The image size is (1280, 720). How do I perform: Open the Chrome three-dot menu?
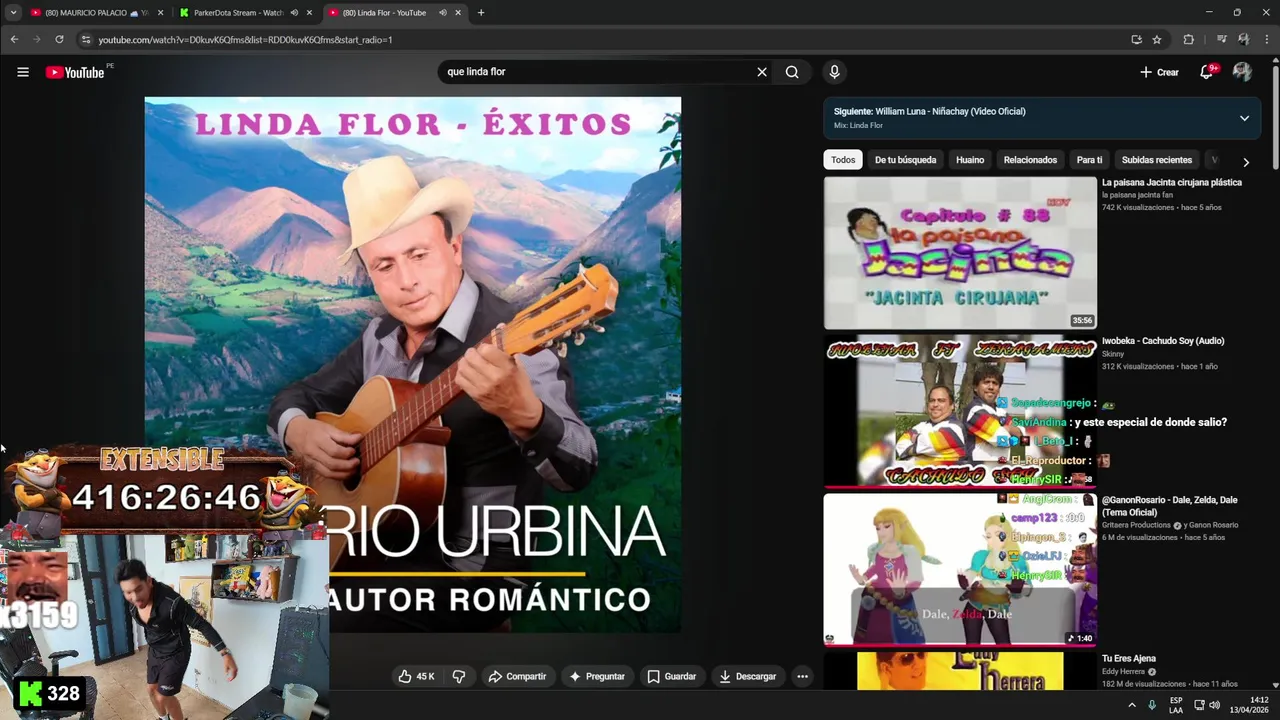pyautogui.click(x=1266, y=40)
